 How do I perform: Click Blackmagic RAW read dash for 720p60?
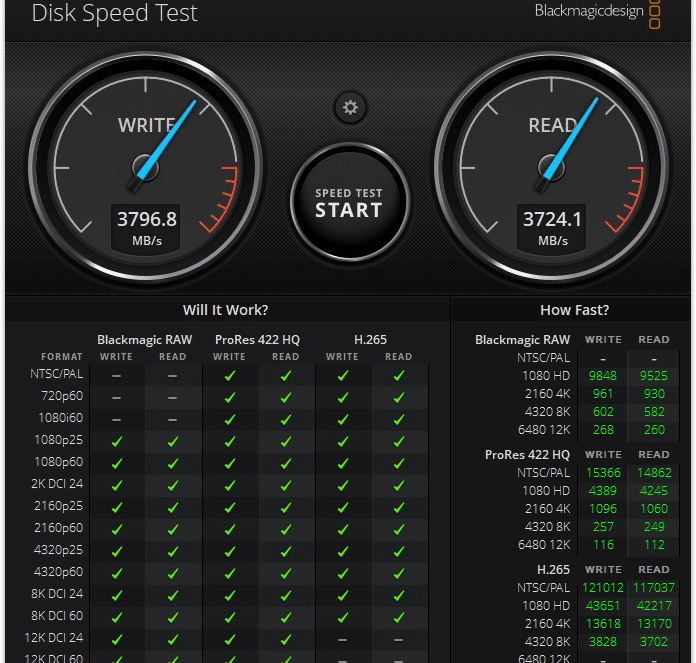(173, 398)
